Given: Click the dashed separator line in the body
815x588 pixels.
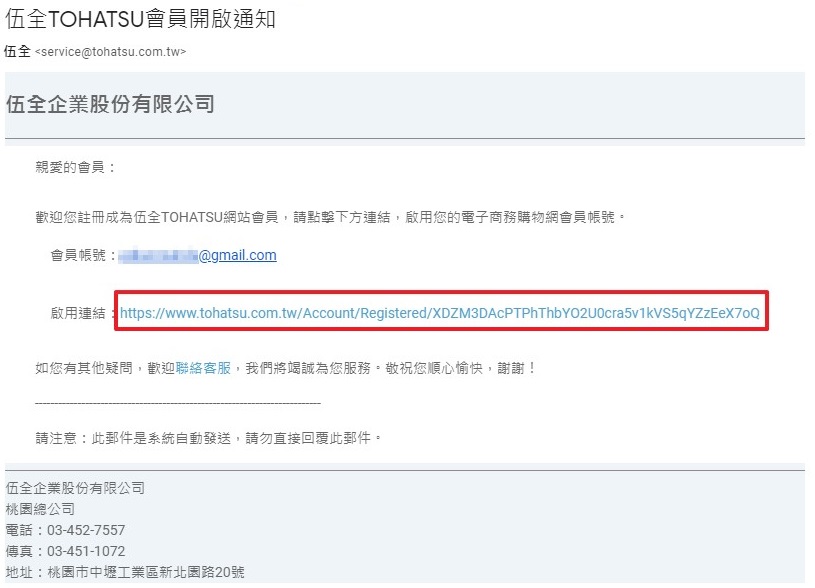Looking at the screenshot, I should pos(178,403).
